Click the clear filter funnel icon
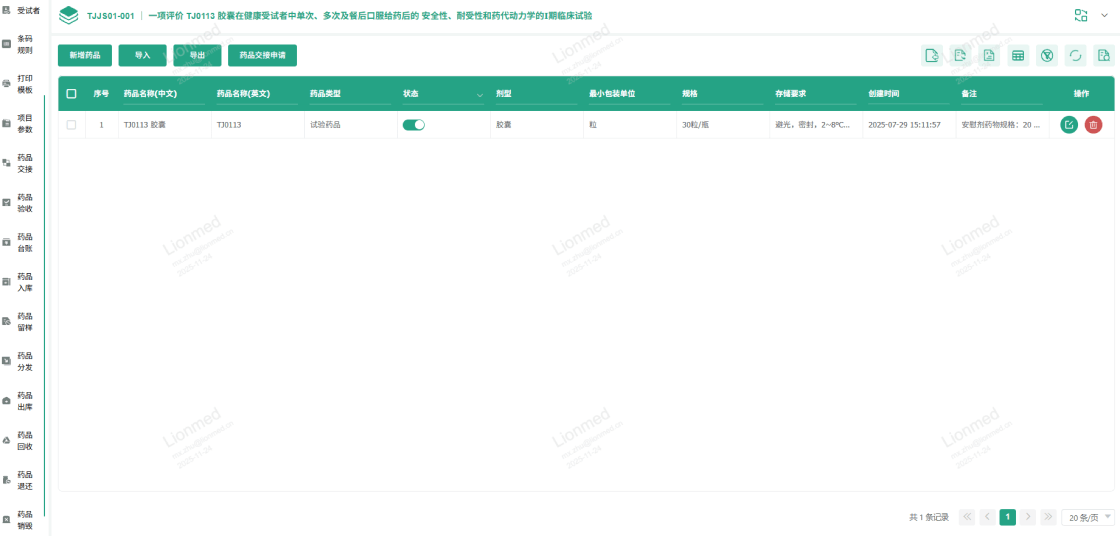 [x=1047, y=56]
